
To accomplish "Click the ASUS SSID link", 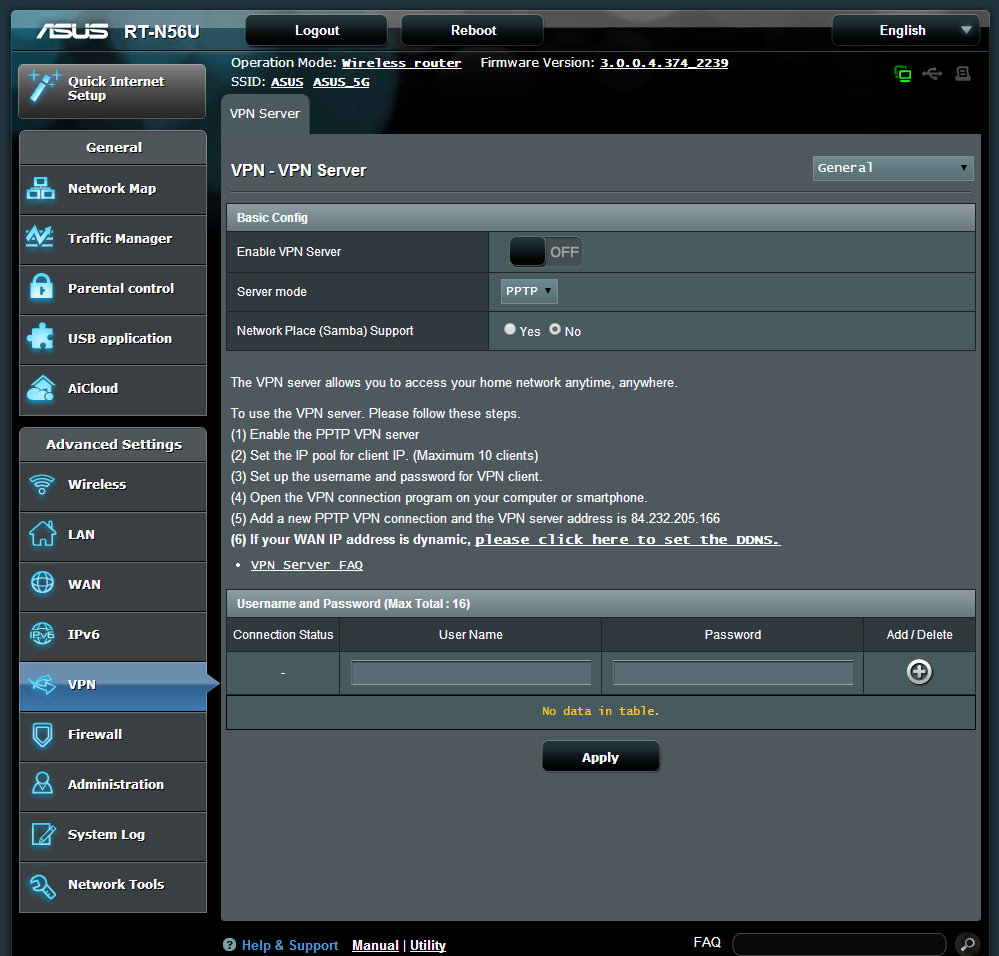I will point(287,82).
